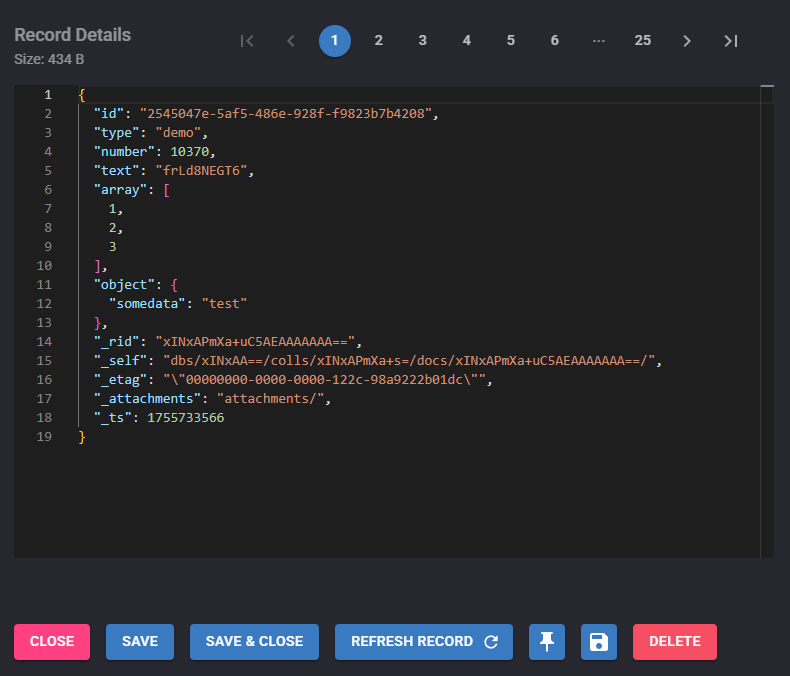Screen dimensions: 790x676
Task: Select page 3 in pagination
Action: [423, 41]
